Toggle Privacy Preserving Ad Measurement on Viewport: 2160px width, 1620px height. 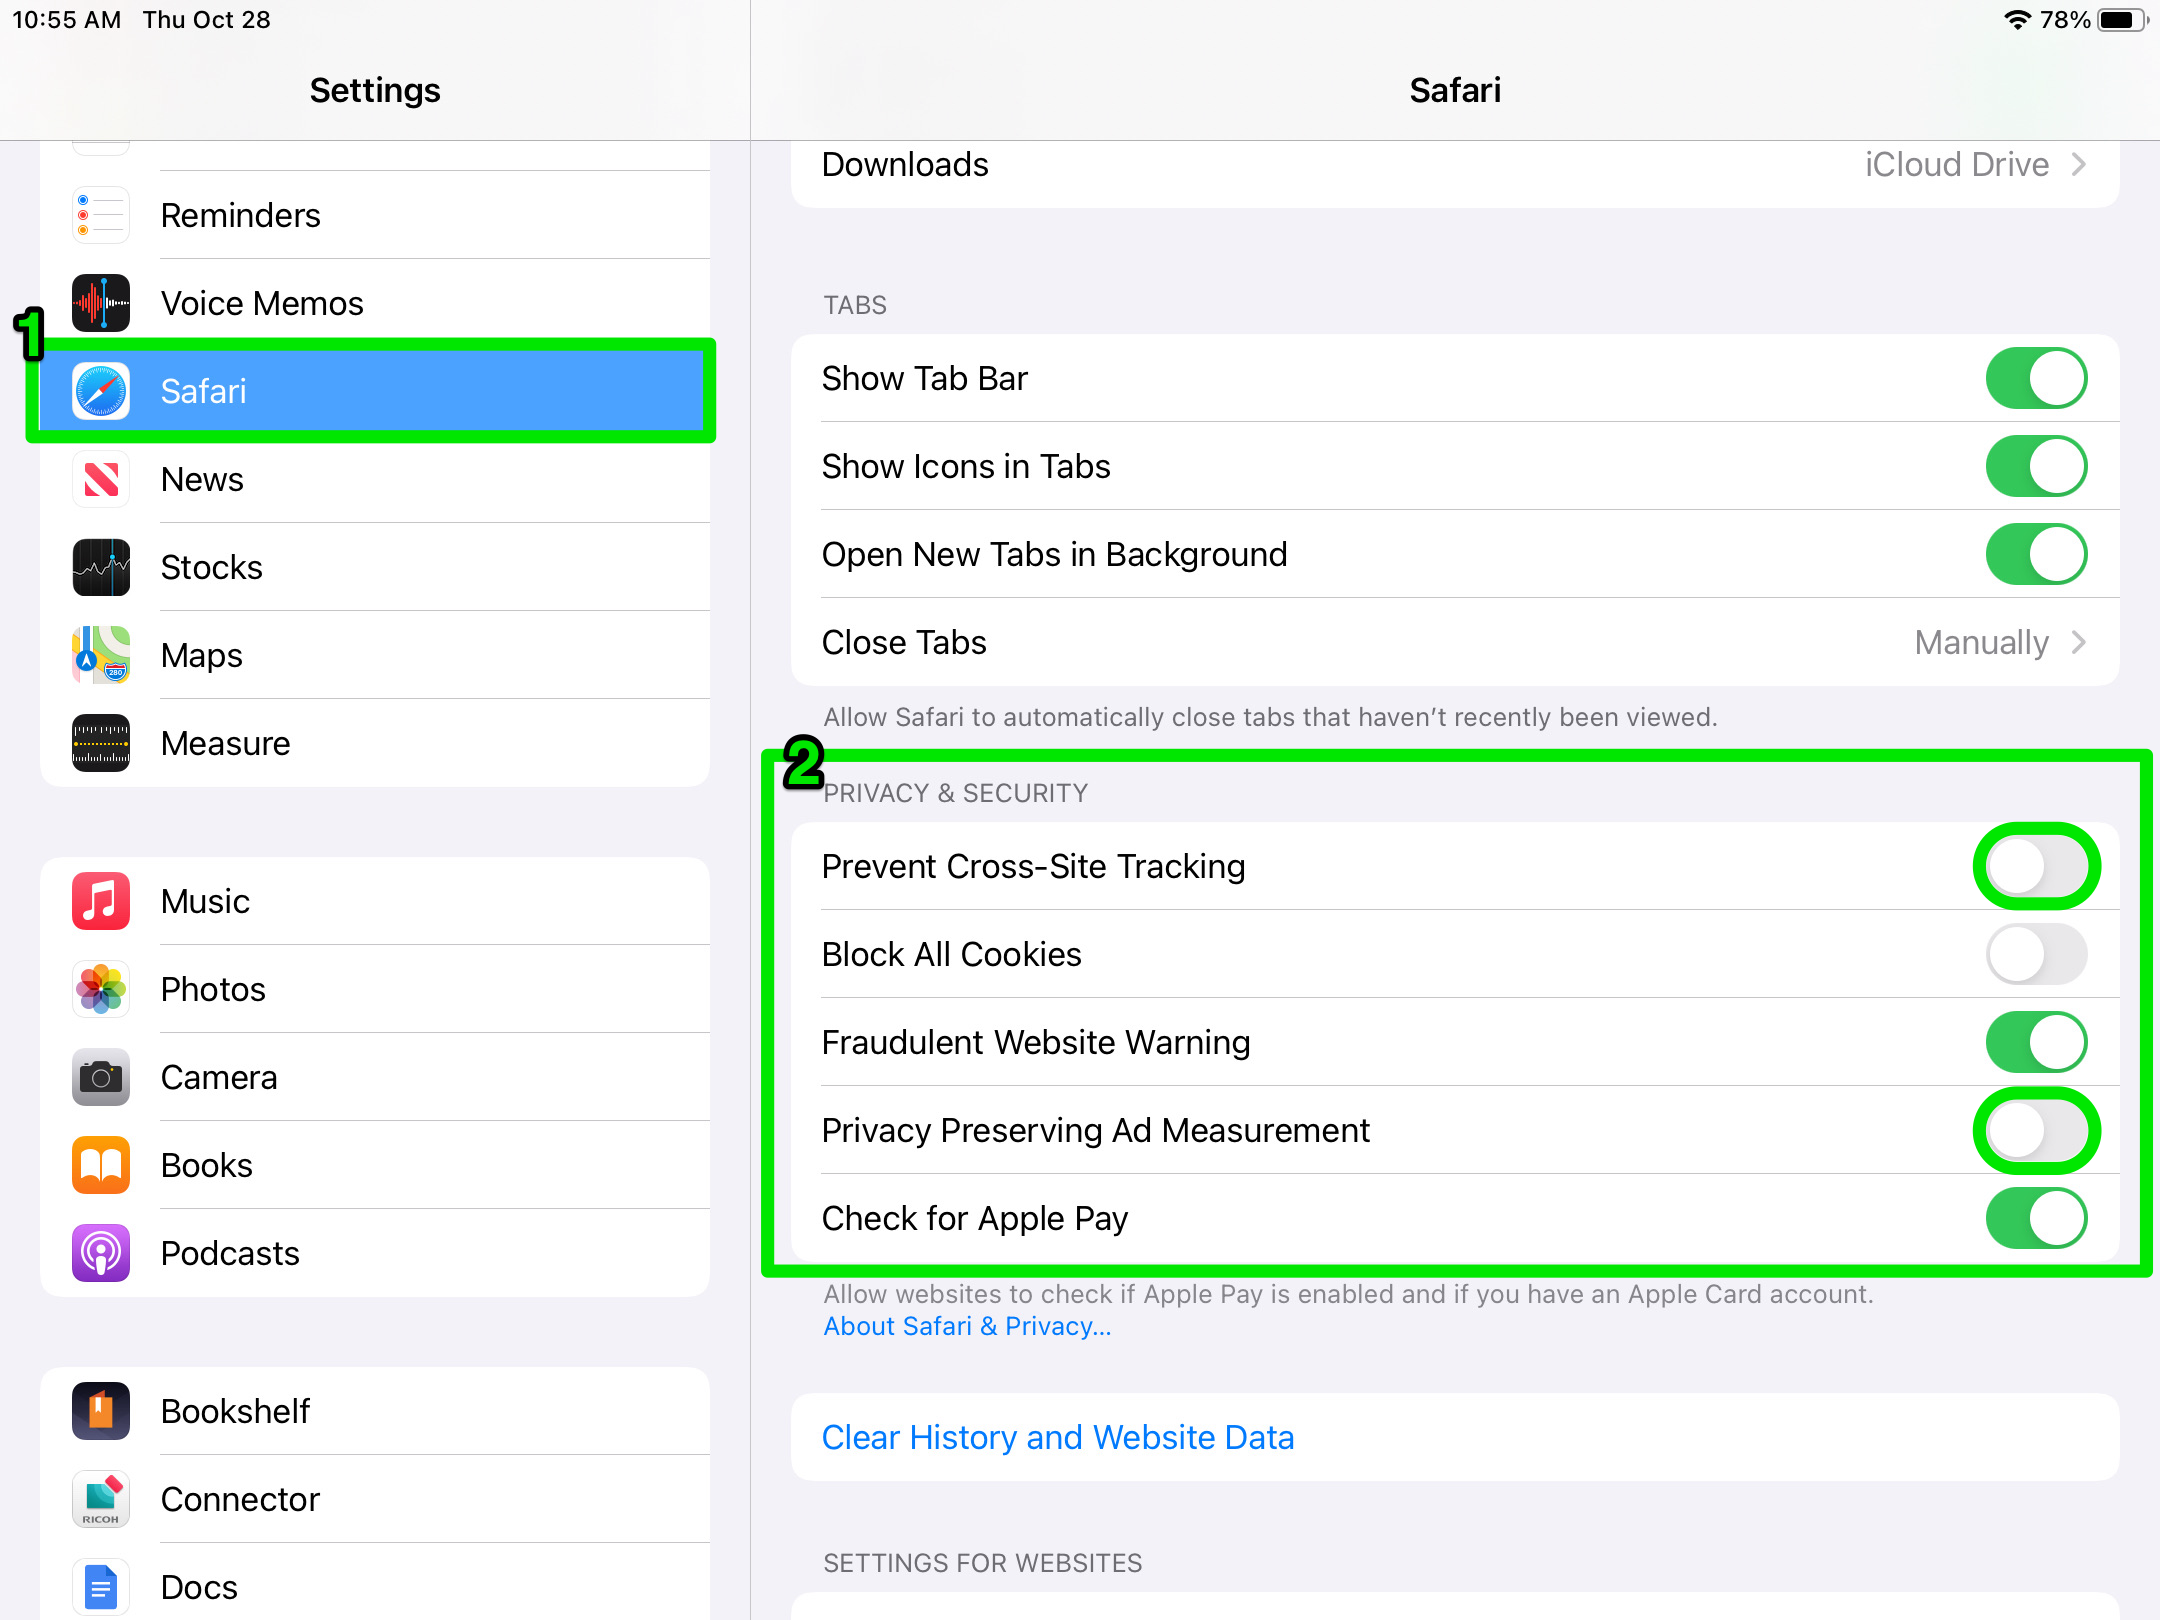(2036, 1130)
